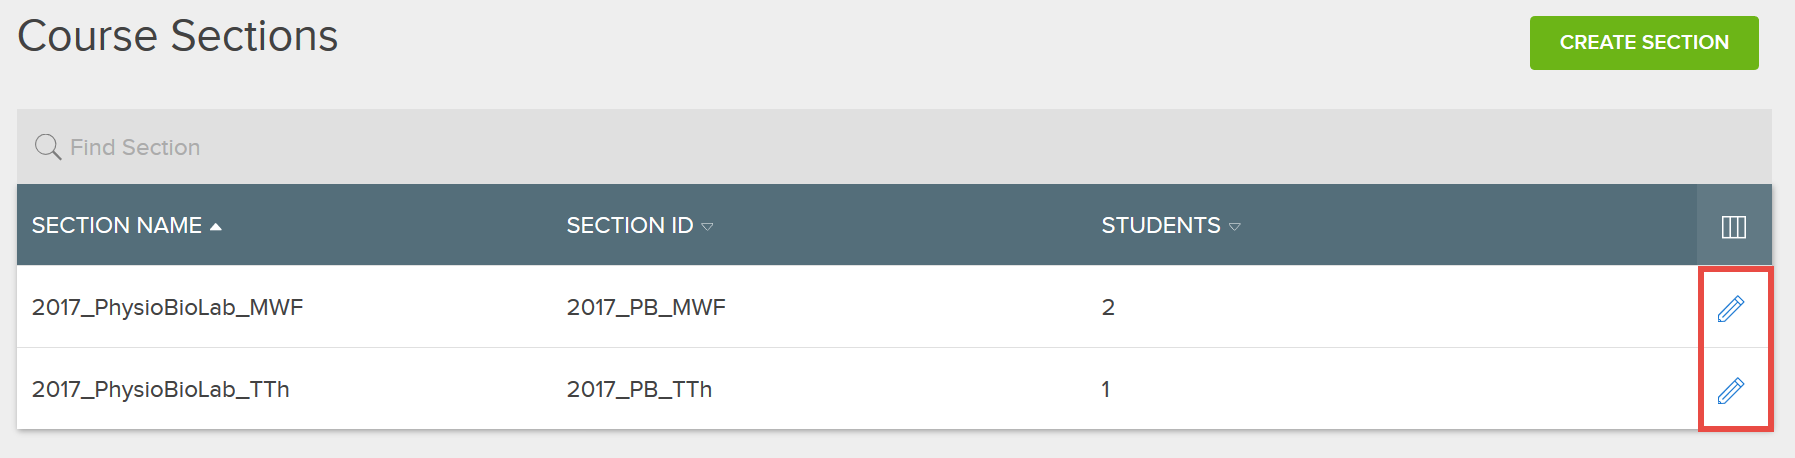The image size is (1795, 458).
Task: Click the sort triangle next to Section ID
Action: coord(707,227)
